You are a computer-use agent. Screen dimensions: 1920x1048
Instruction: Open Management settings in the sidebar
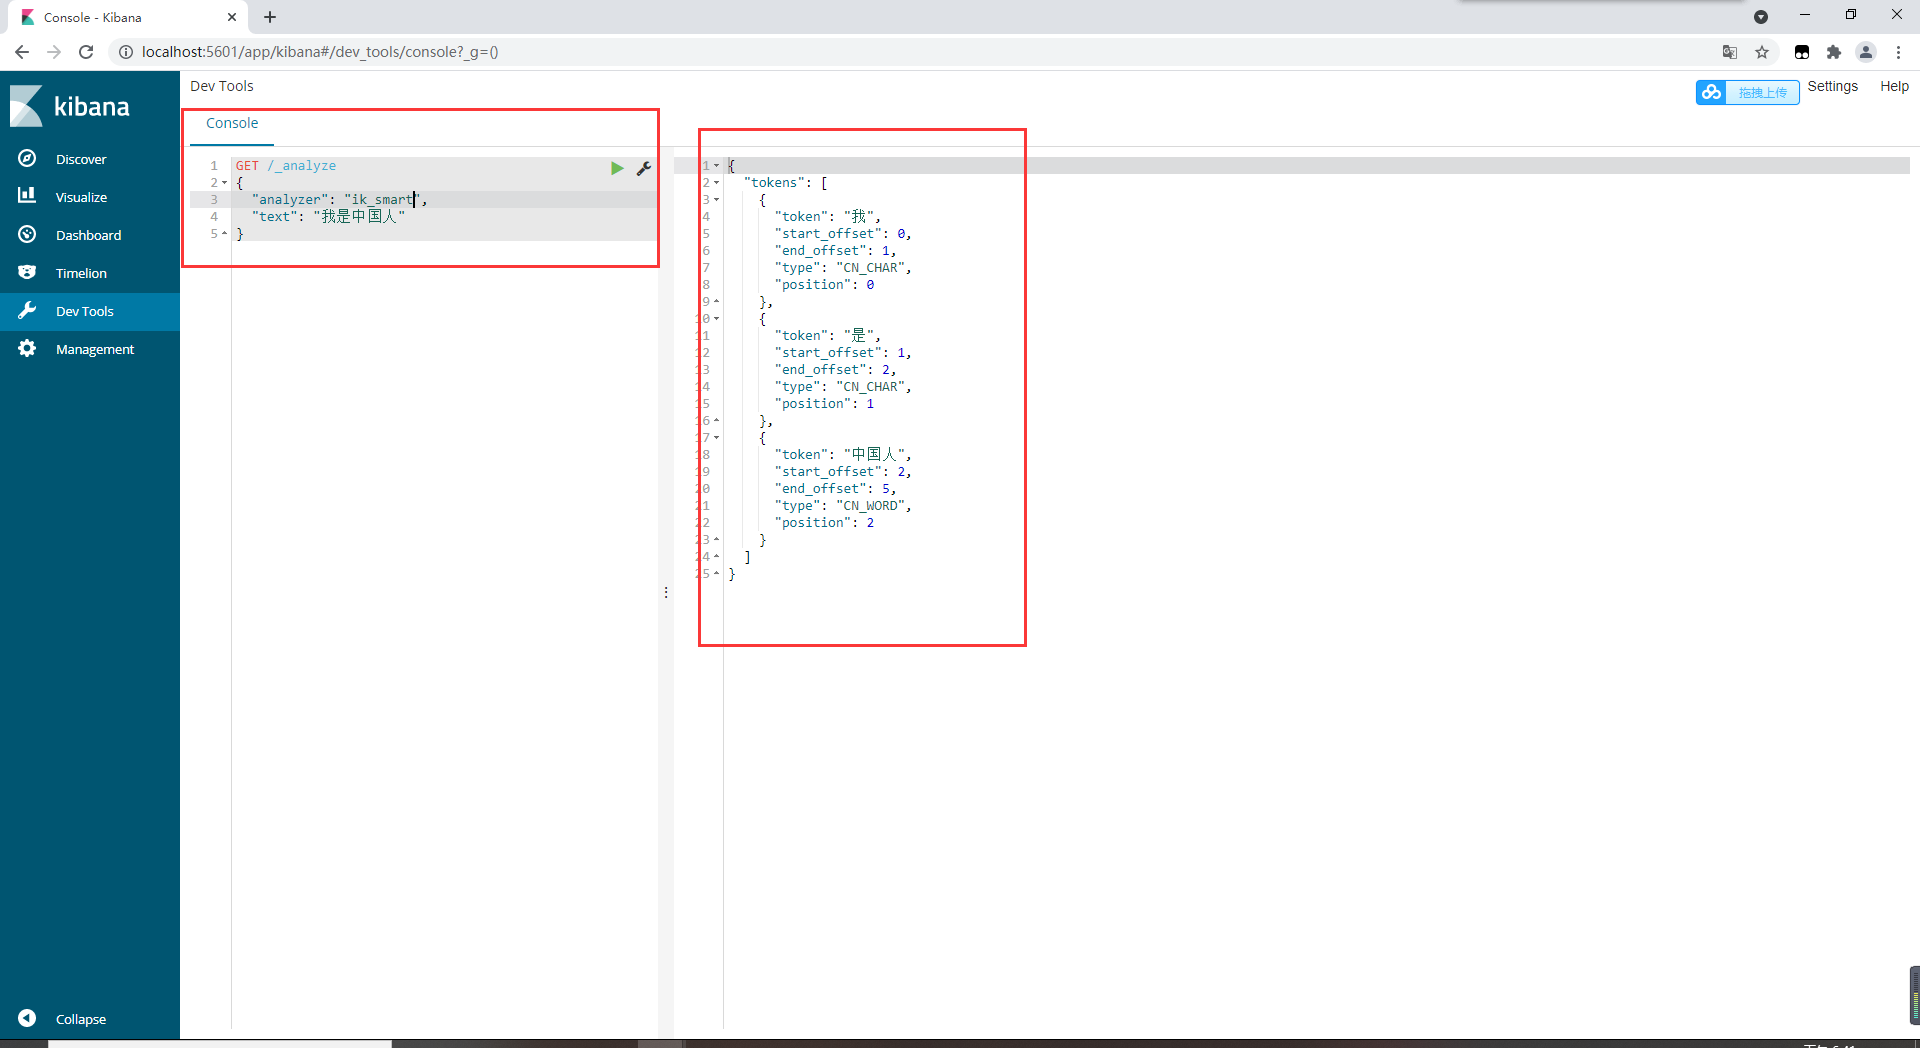pyautogui.click(x=95, y=349)
